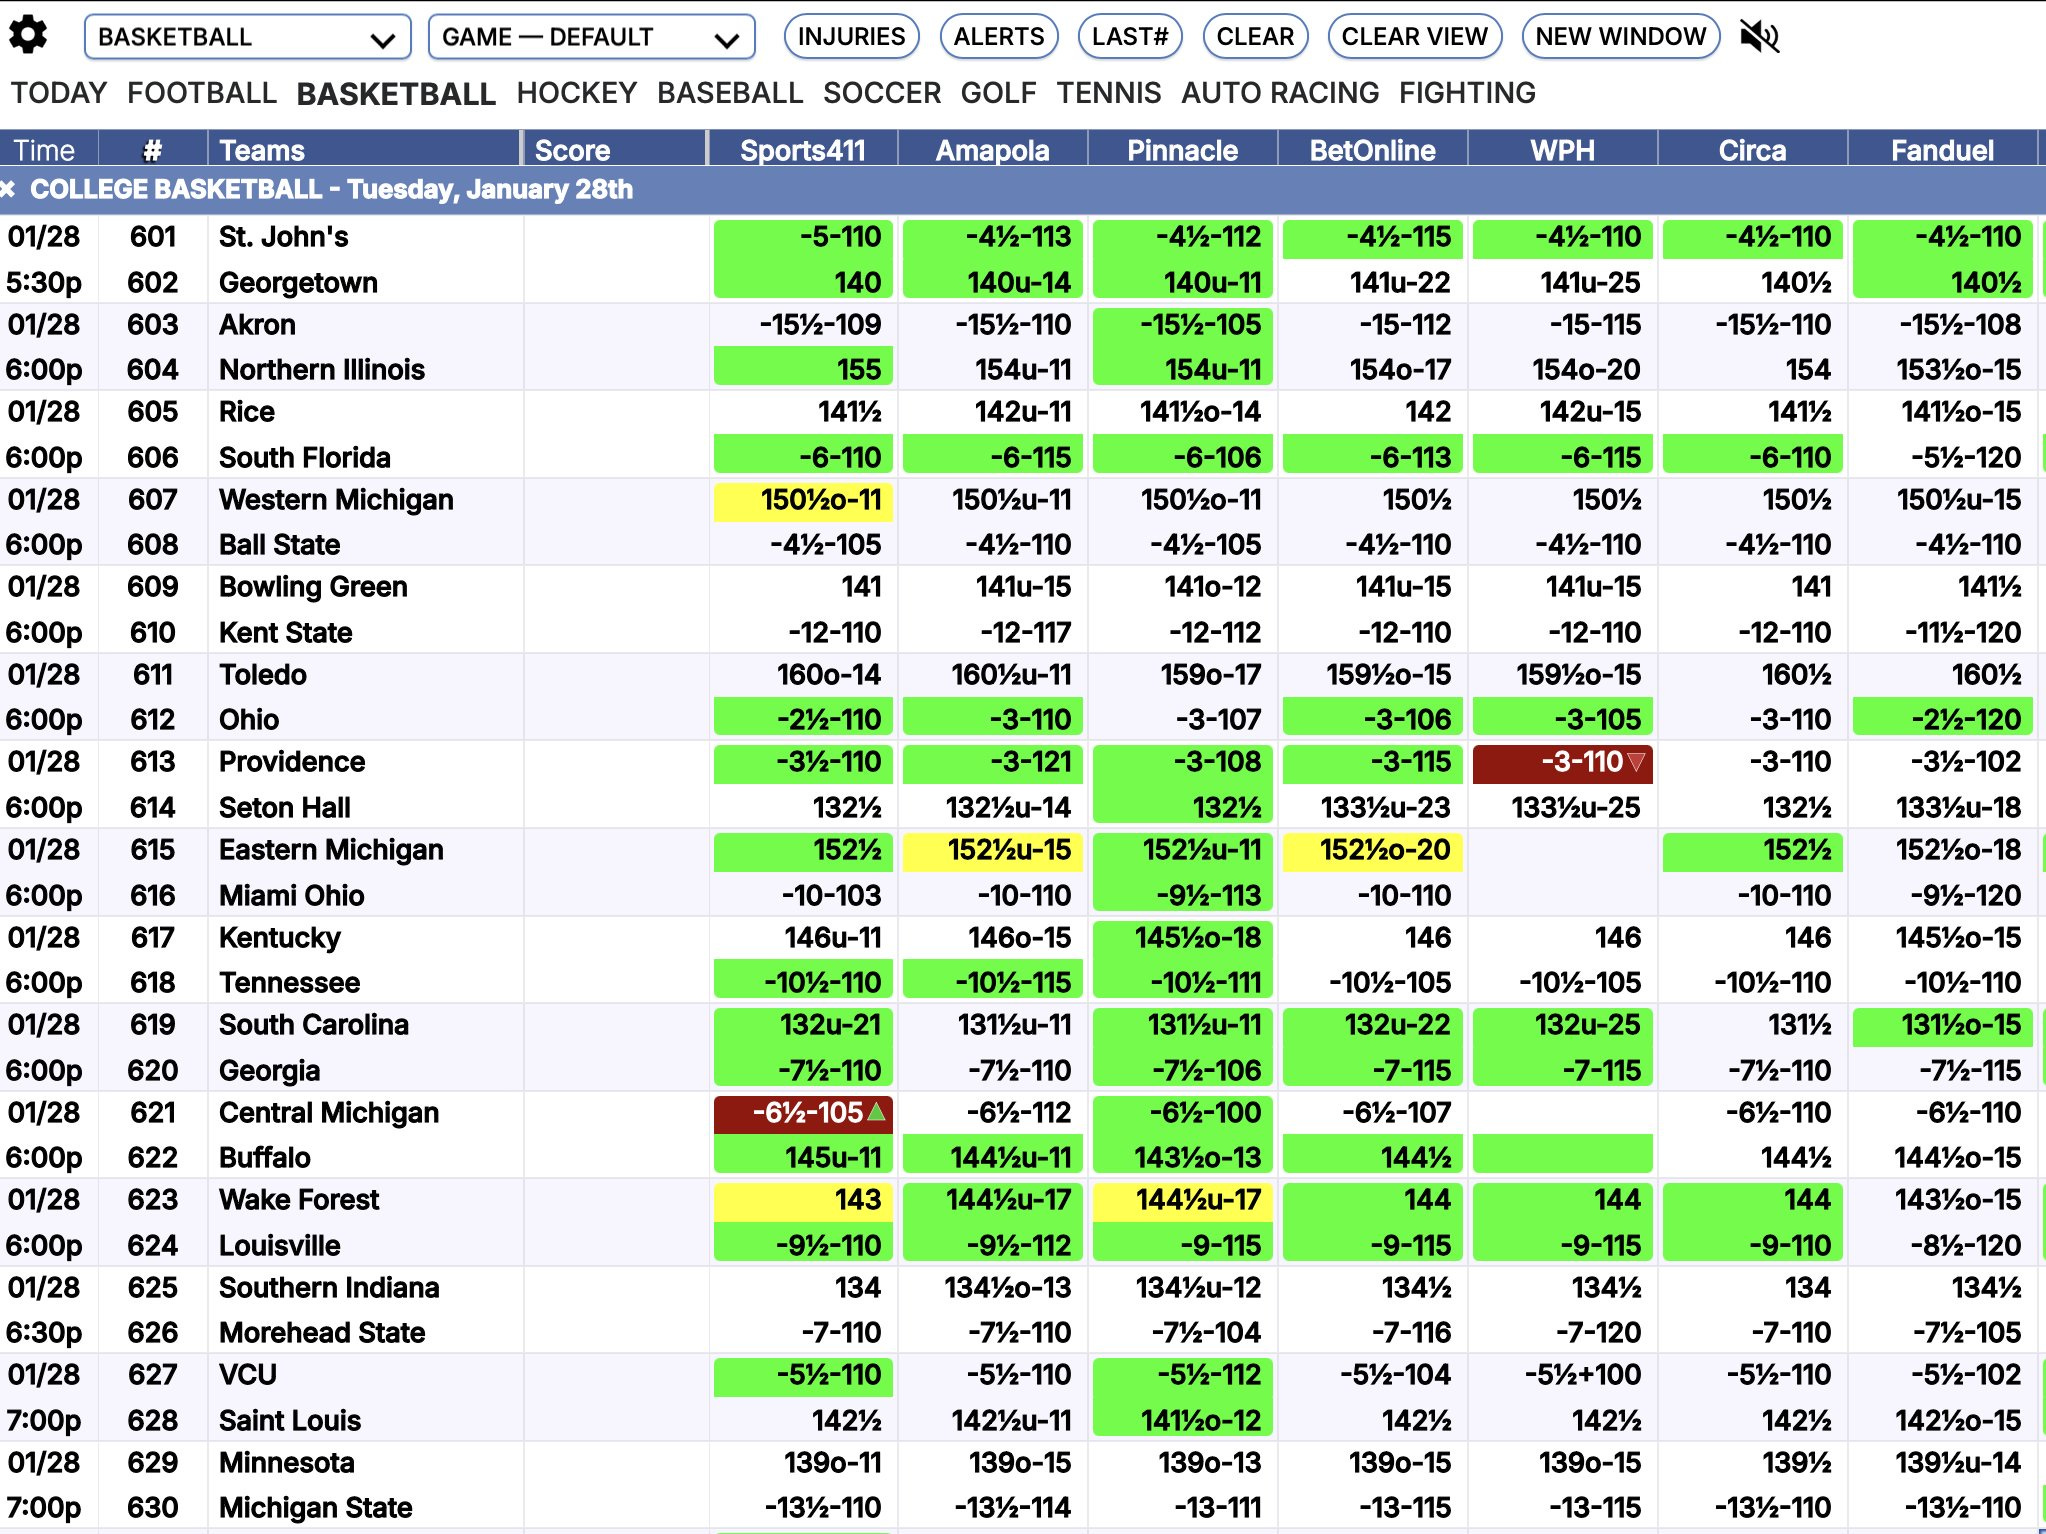Image resolution: width=2046 pixels, height=1534 pixels.
Task: Click the BetOnline column header
Action: [1373, 150]
